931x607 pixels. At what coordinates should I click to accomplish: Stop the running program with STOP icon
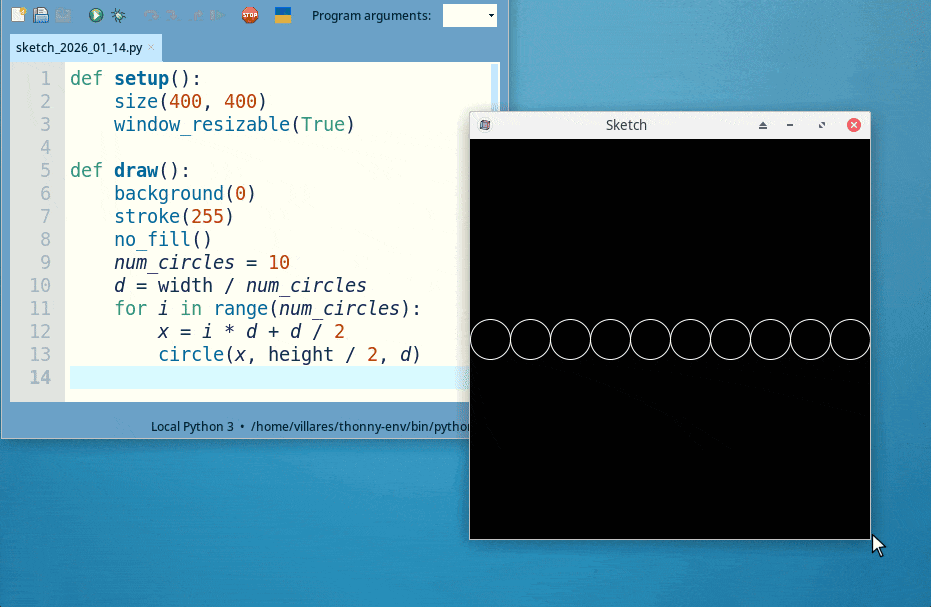(x=250, y=15)
